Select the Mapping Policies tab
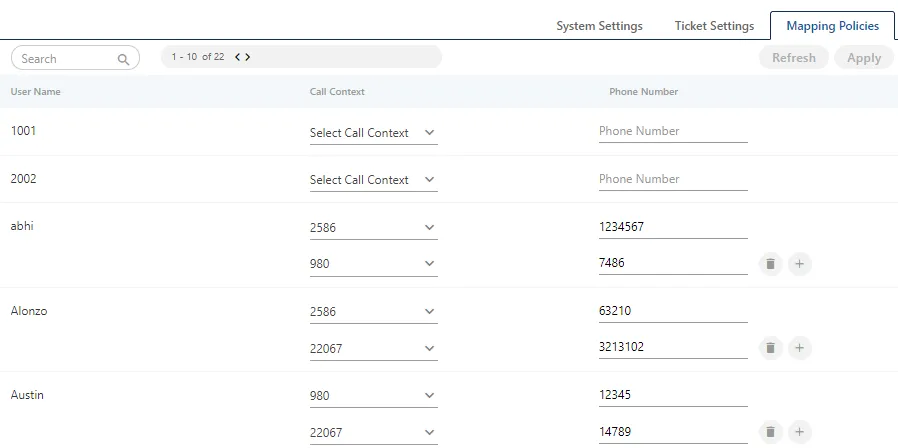This screenshot has width=898, height=448. (833, 26)
